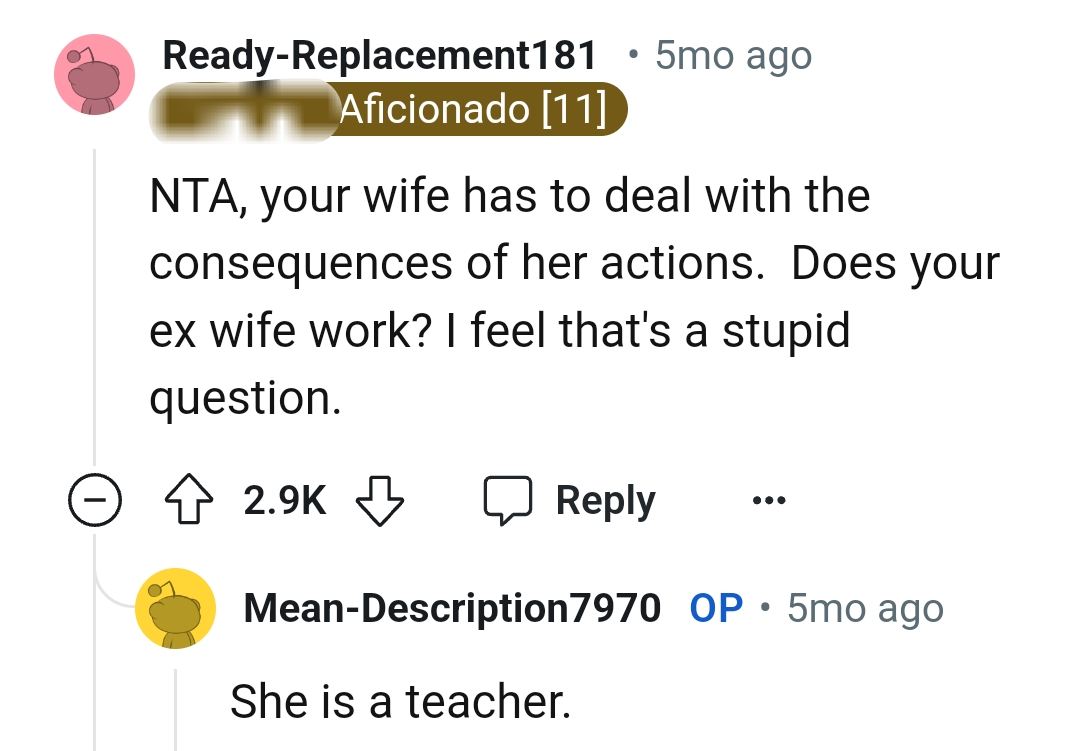Click the thread line to collapse replies
The width and height of the screenshot is (1080, 751).
pos(95,300)
